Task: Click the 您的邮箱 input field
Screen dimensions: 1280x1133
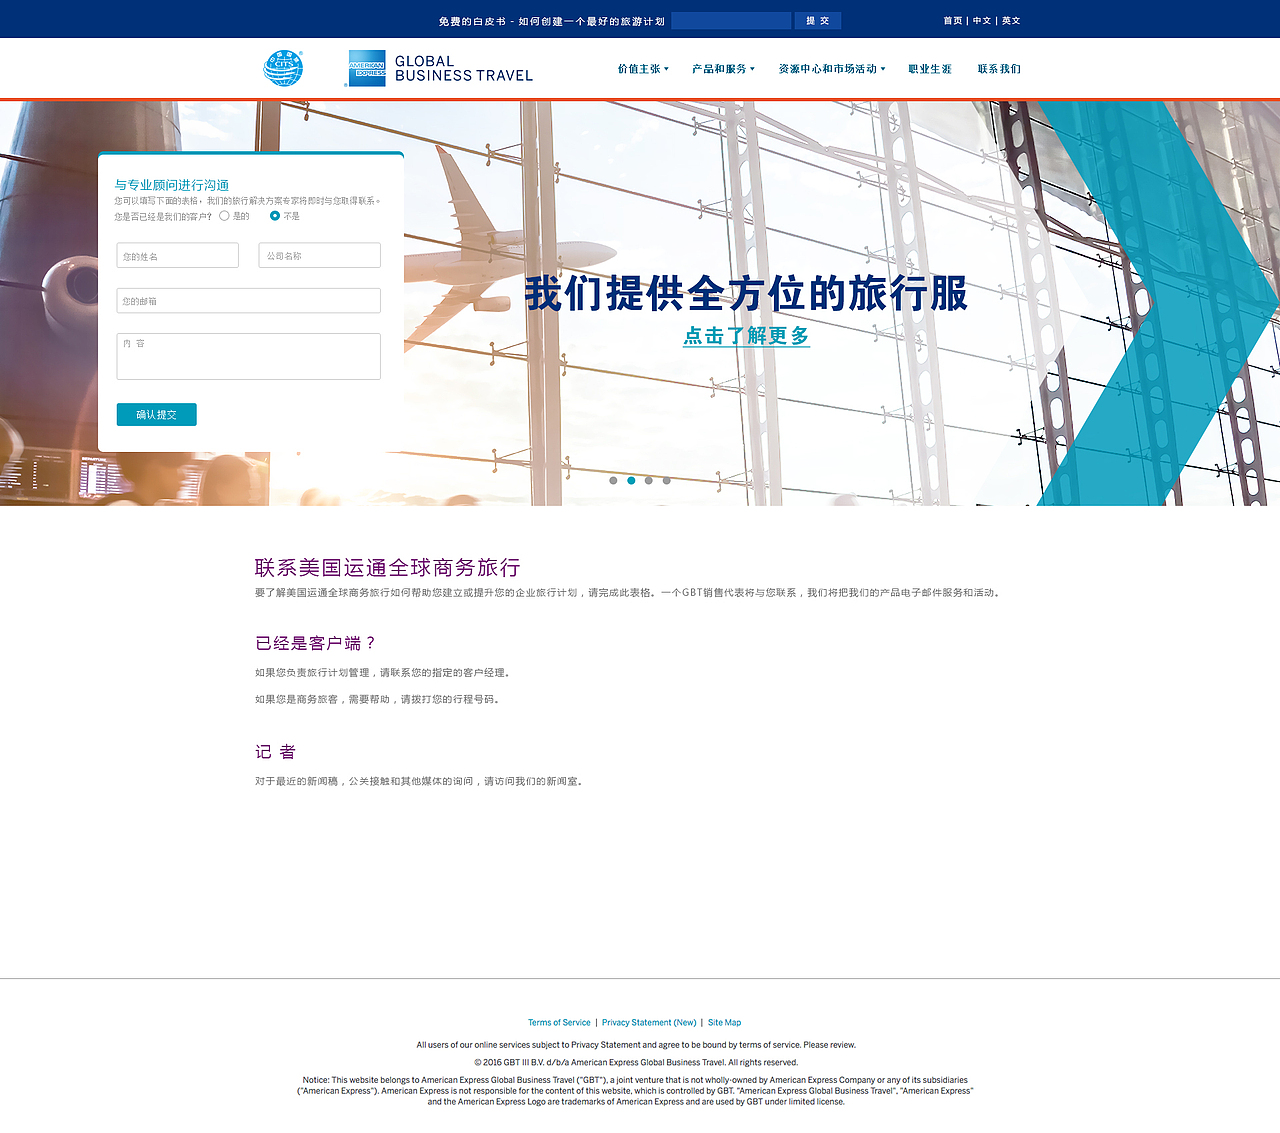Action: (x=249, y=300)
